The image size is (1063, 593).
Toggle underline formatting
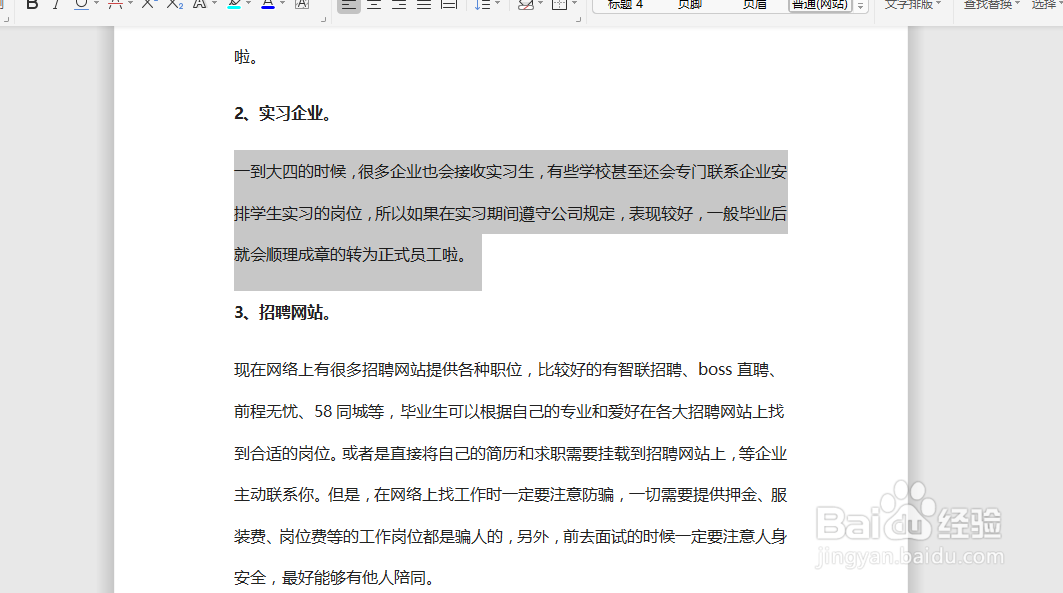[80, 6]
